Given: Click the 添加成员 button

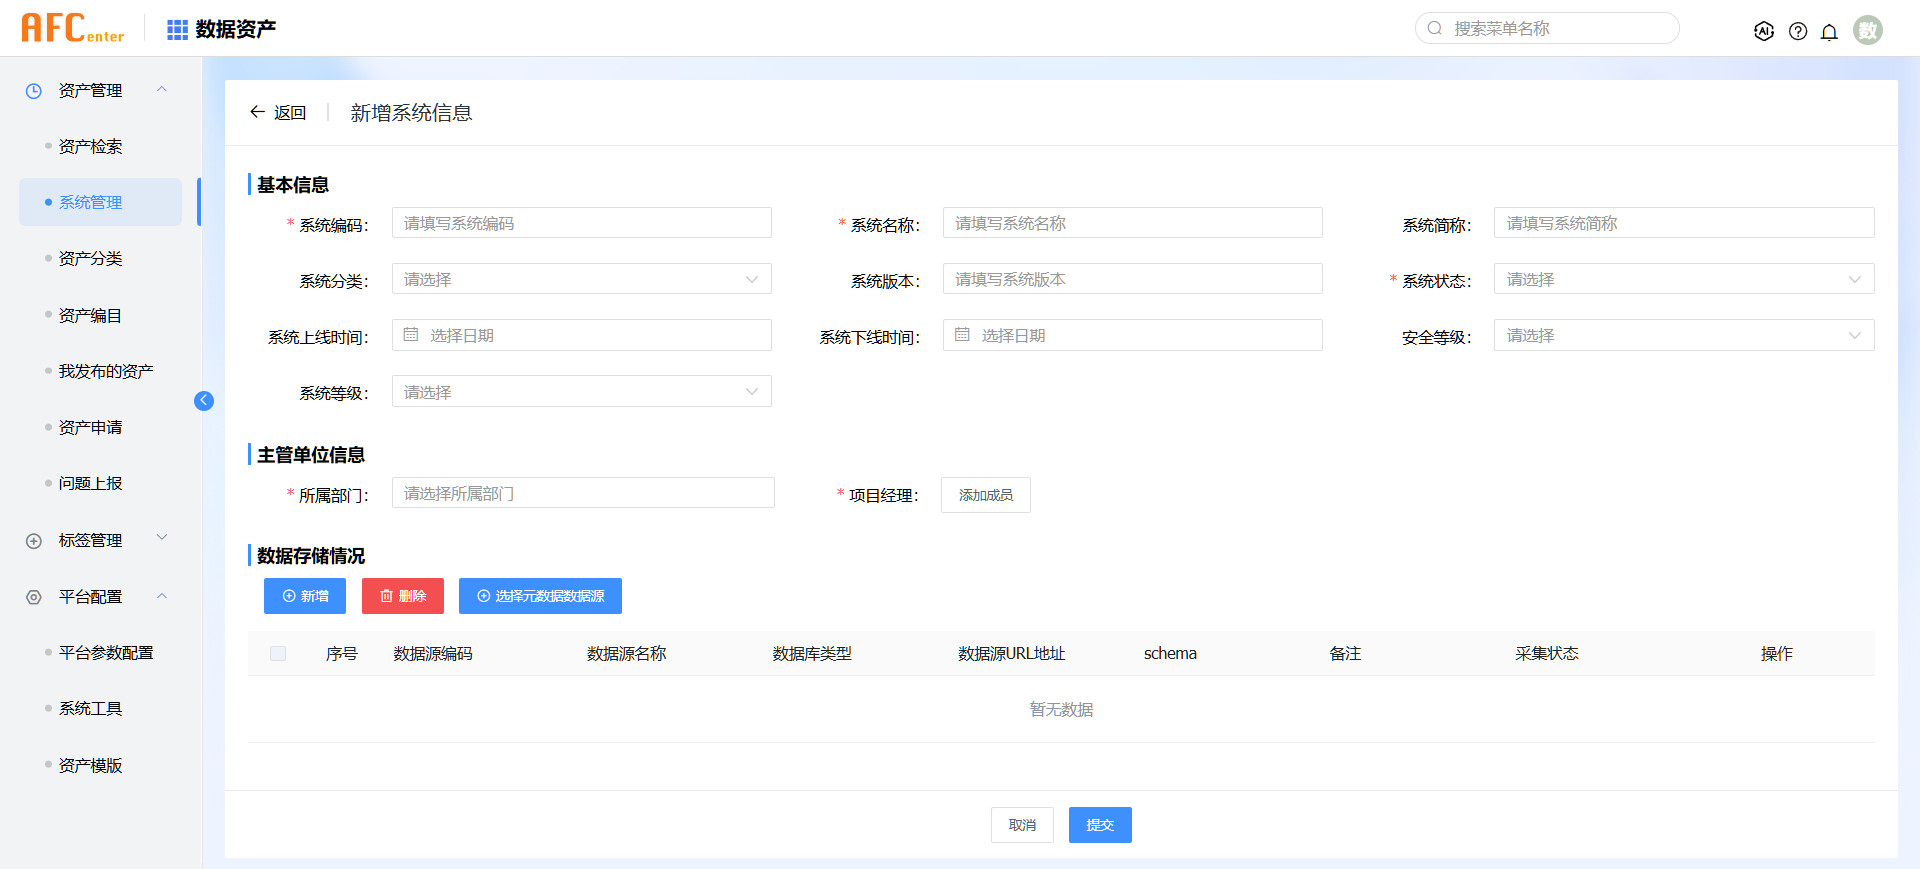Looking at the screenshot, I should pos(985,495).
